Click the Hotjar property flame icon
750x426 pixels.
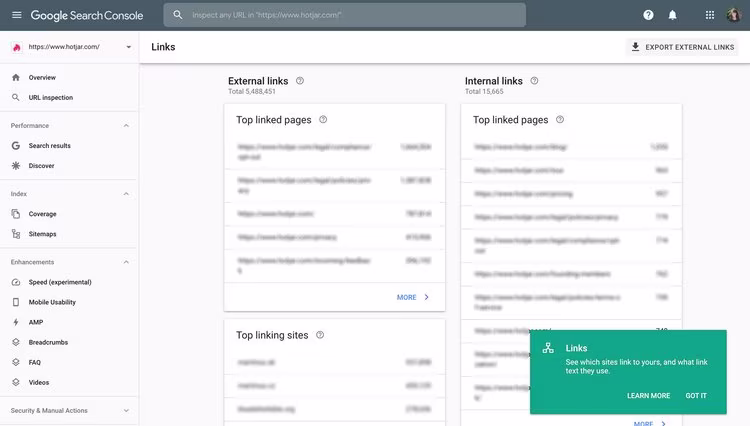pos(17,47)
